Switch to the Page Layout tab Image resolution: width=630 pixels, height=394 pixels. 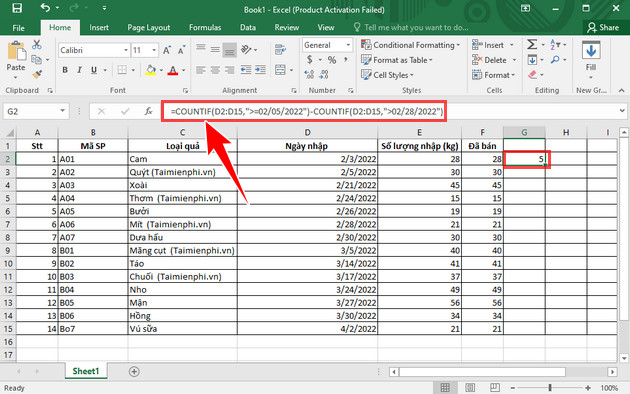tap(149, 28)
